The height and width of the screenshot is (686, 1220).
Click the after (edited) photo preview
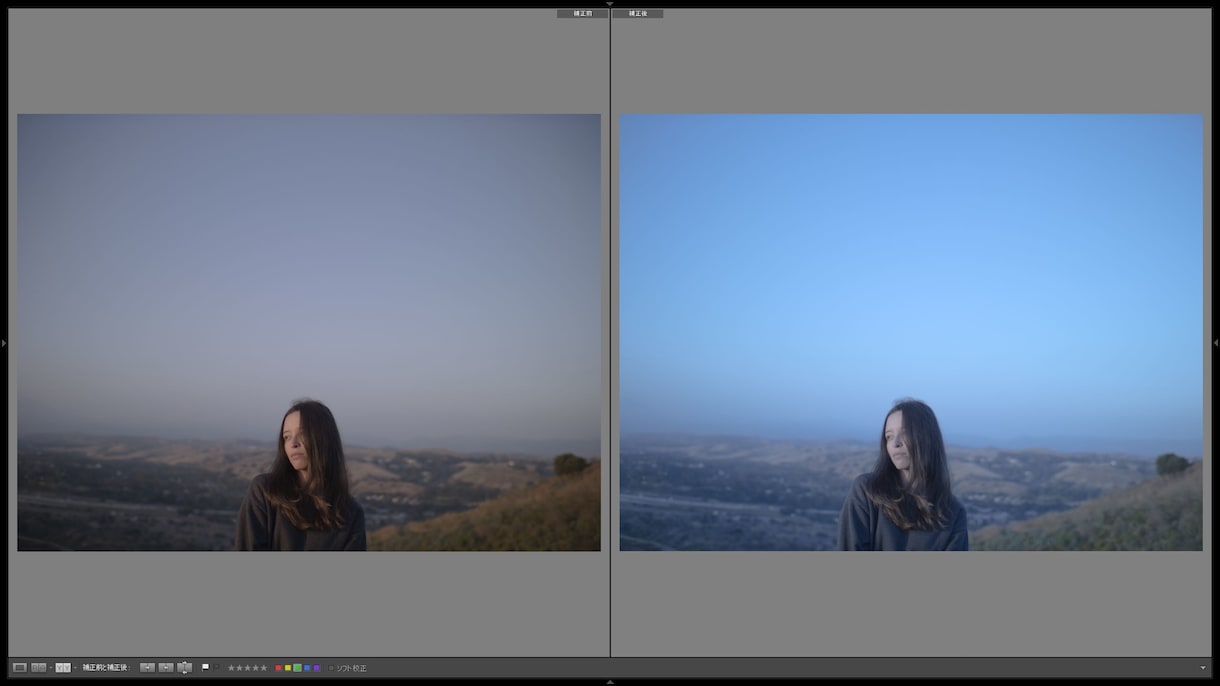911,332
